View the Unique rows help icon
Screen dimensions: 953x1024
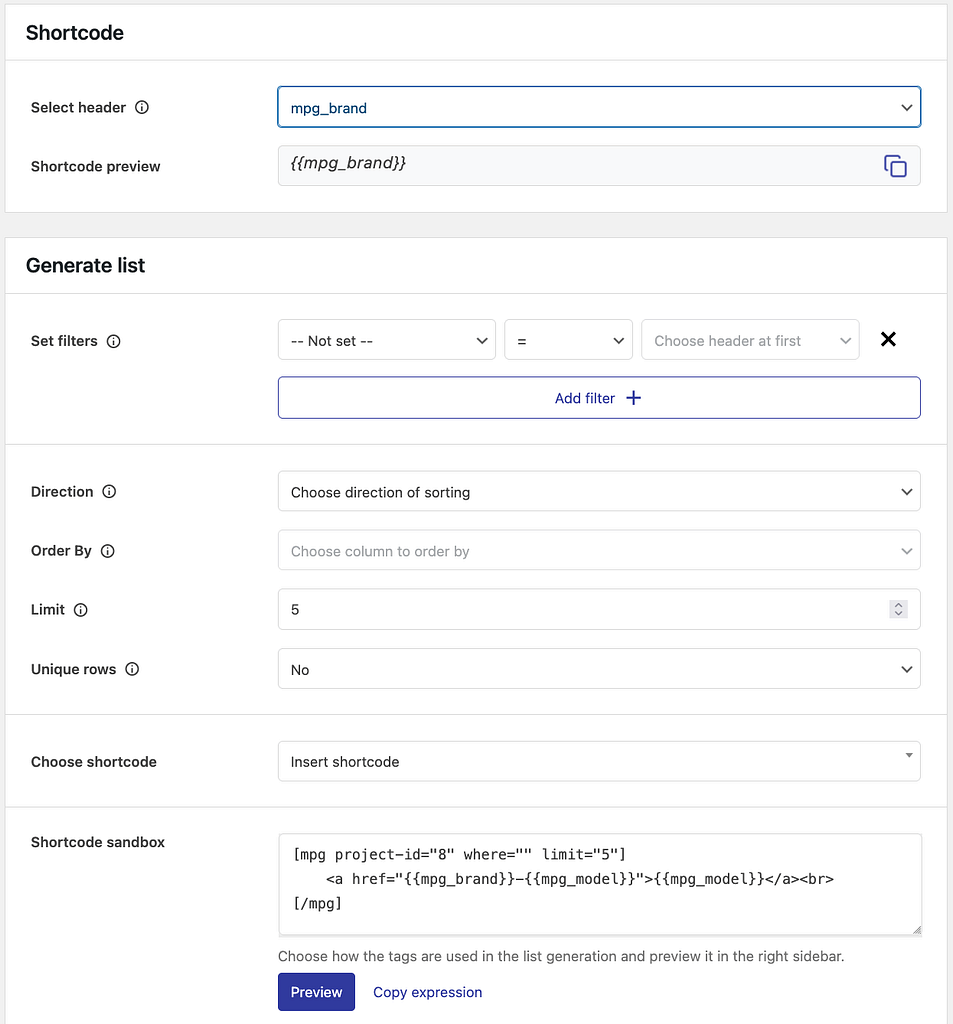tap(132, 669)
